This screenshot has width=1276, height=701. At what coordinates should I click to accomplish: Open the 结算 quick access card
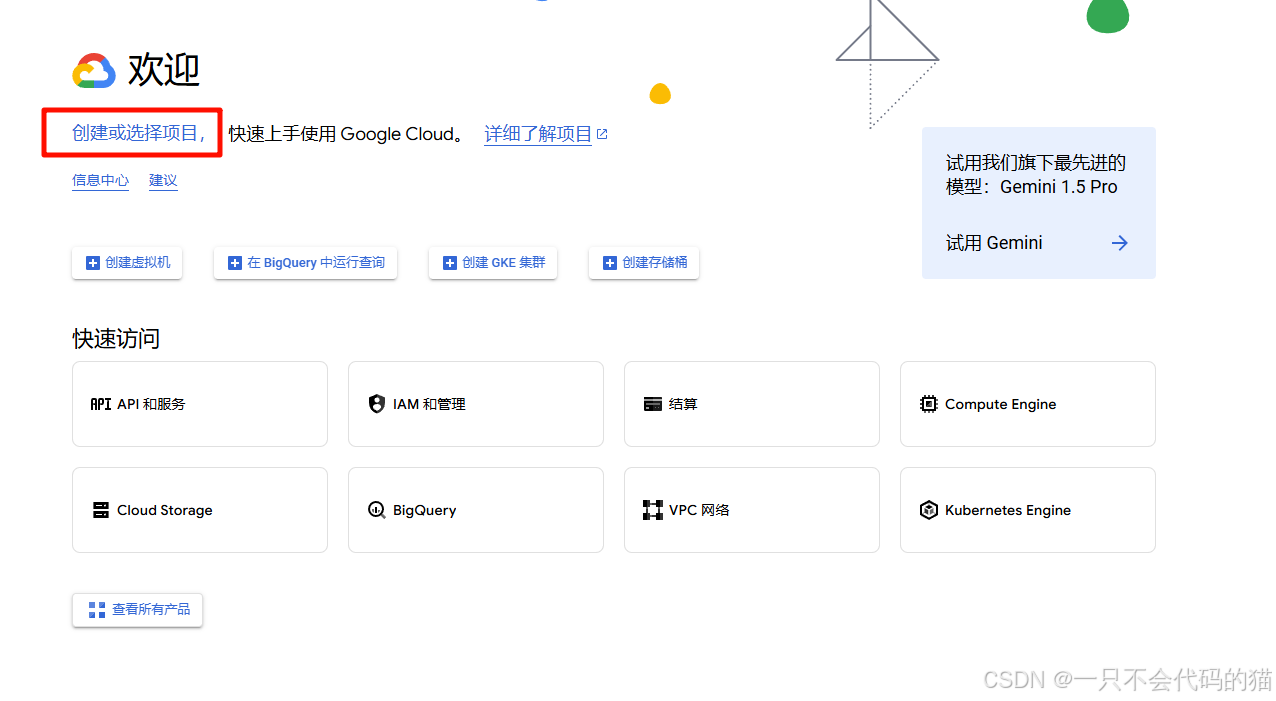click(752, 404)
